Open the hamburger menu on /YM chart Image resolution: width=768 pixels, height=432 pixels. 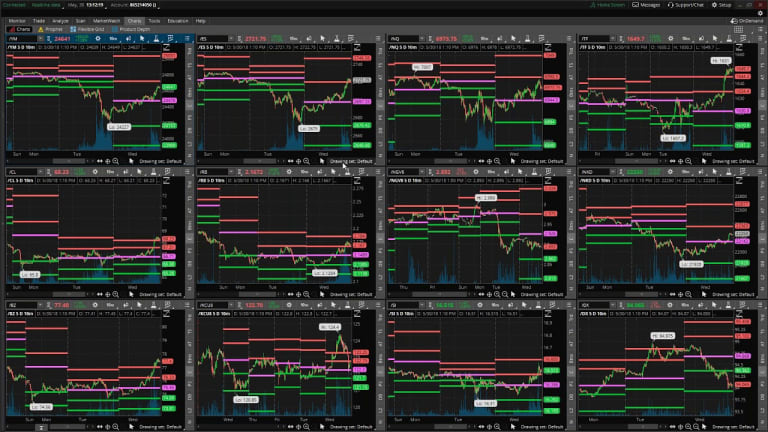(187, 38)
